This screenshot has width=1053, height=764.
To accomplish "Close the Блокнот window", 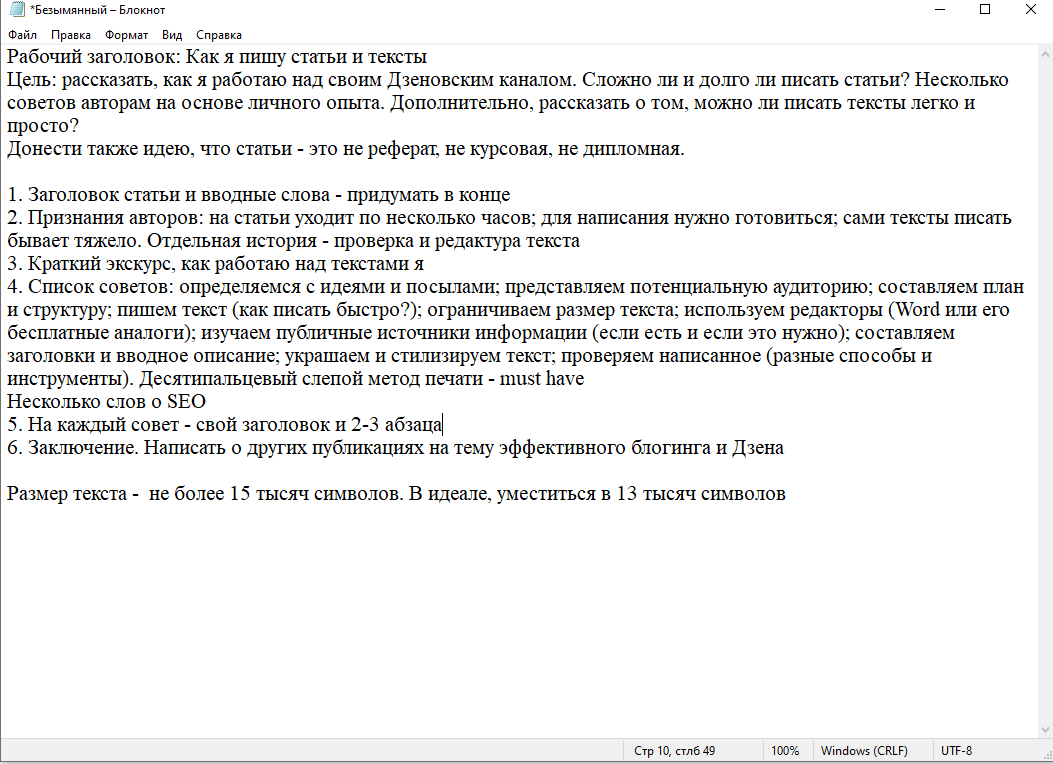I will [x=1031, y=9].
